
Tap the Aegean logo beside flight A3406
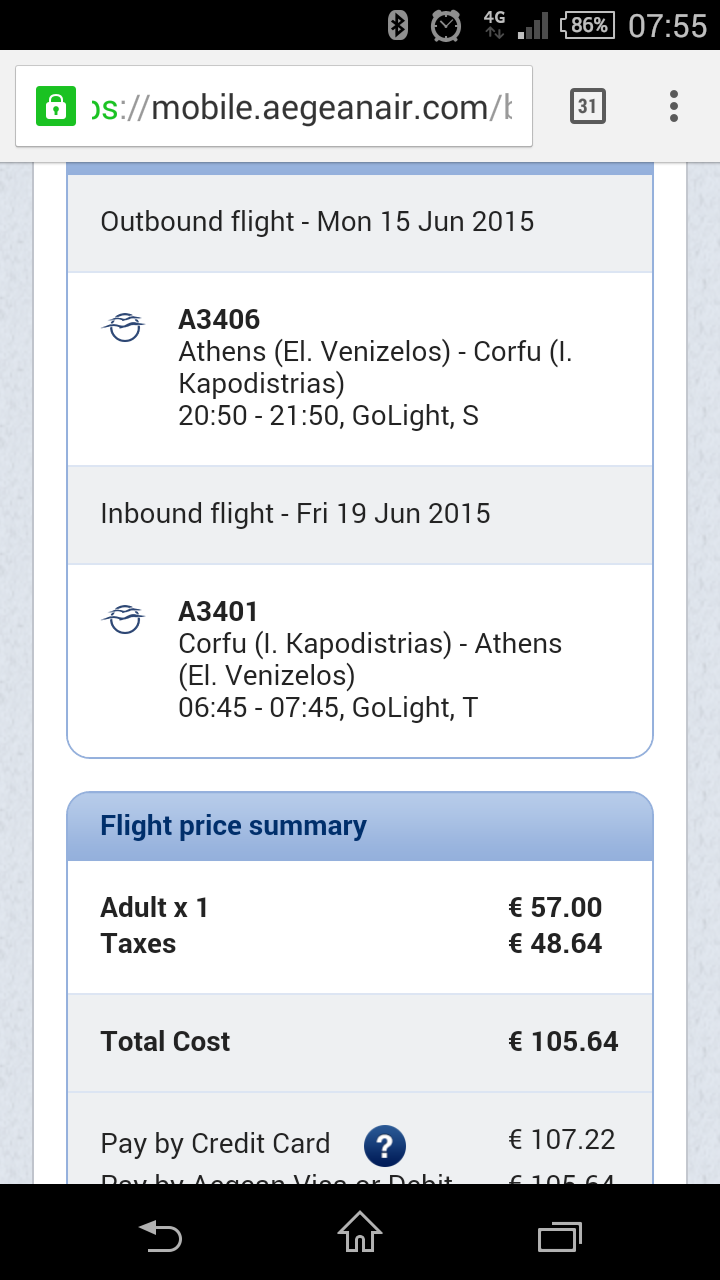pos(124,327)
